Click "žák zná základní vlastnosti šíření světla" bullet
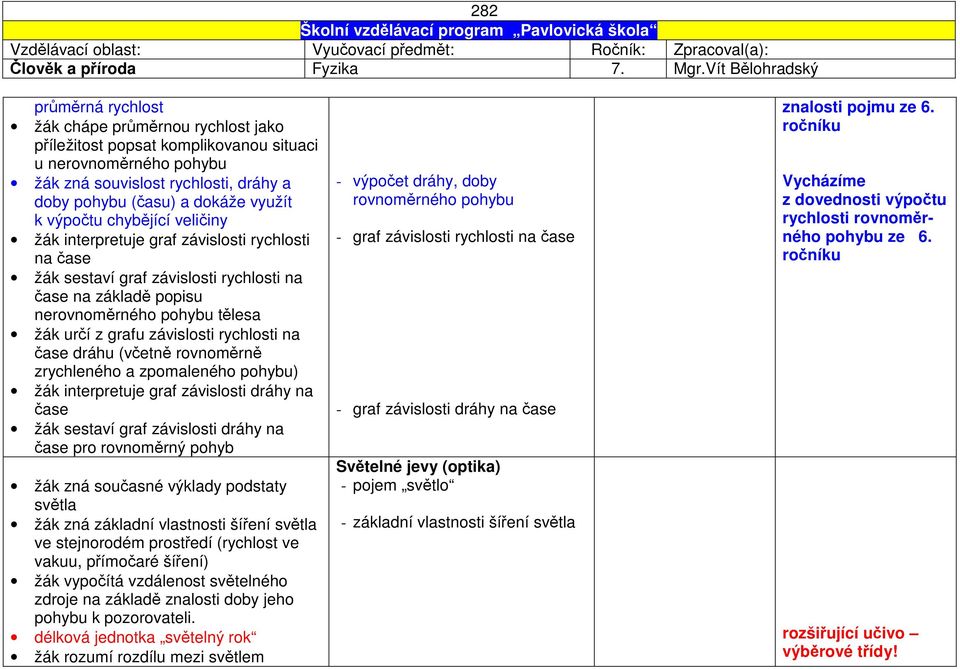The width and height of the screenshot is (960, 669). coord(175,525)
